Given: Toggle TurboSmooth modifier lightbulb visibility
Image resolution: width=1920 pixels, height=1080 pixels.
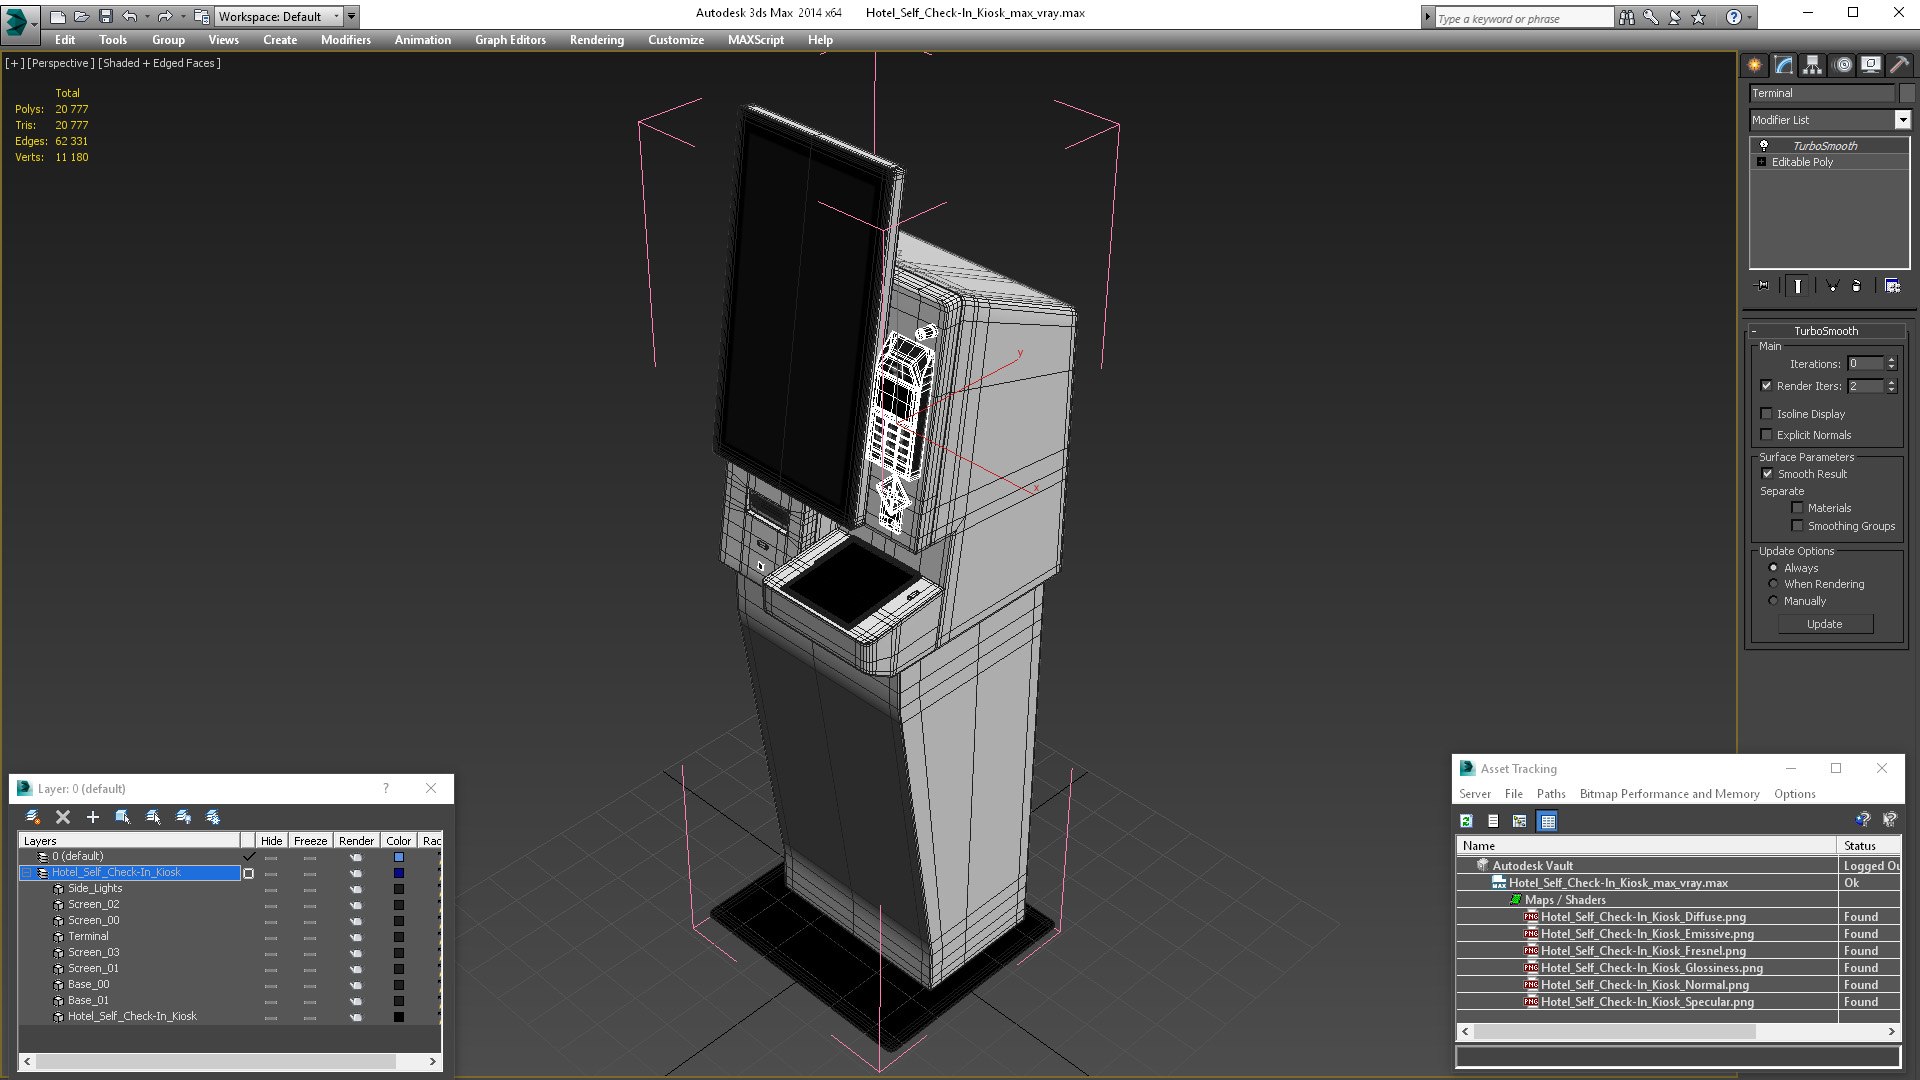Looking at the screenshot, I should click(x=1764, y=146).
